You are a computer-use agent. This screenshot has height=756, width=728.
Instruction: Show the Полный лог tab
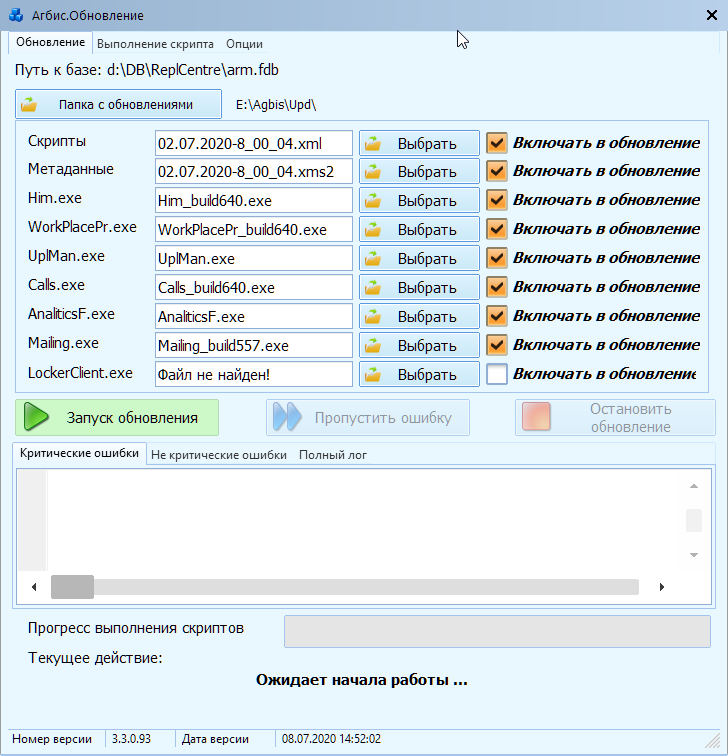333,455
